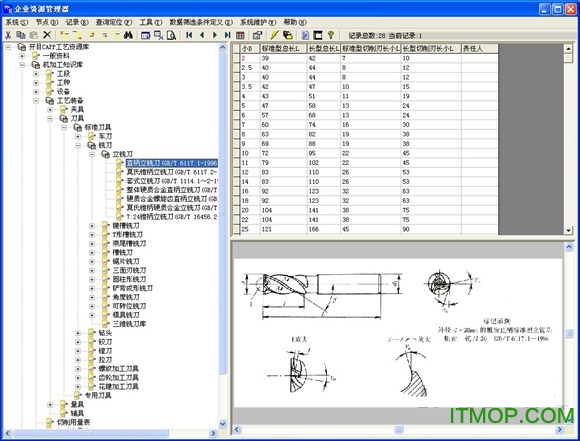Click the folder icon beside 刀具 node
Image resolution: width=580 pixels, height=441 pixels.
point(64,118)
